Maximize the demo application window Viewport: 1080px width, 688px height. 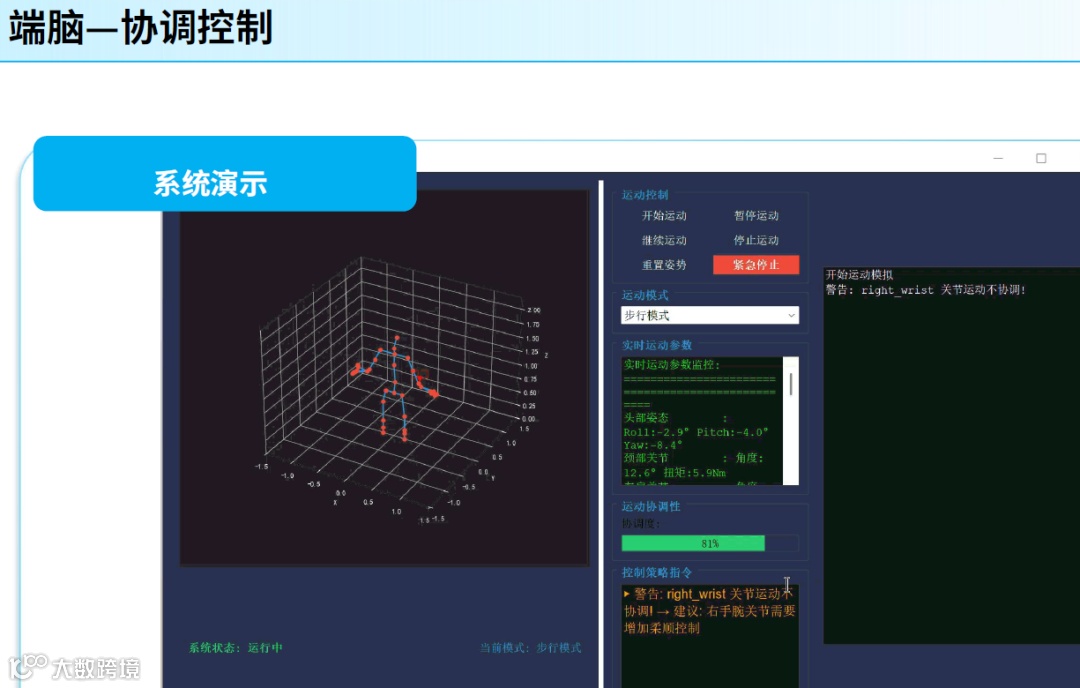click(x=1041, y=158)
